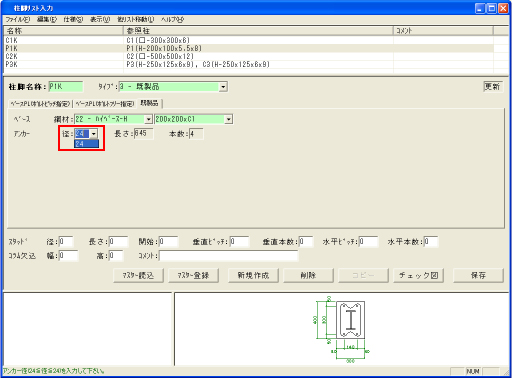Click the スタッド 長さ input field
Image resolution: width=512 pixels, height=378 pixels.
click(118, 242)
